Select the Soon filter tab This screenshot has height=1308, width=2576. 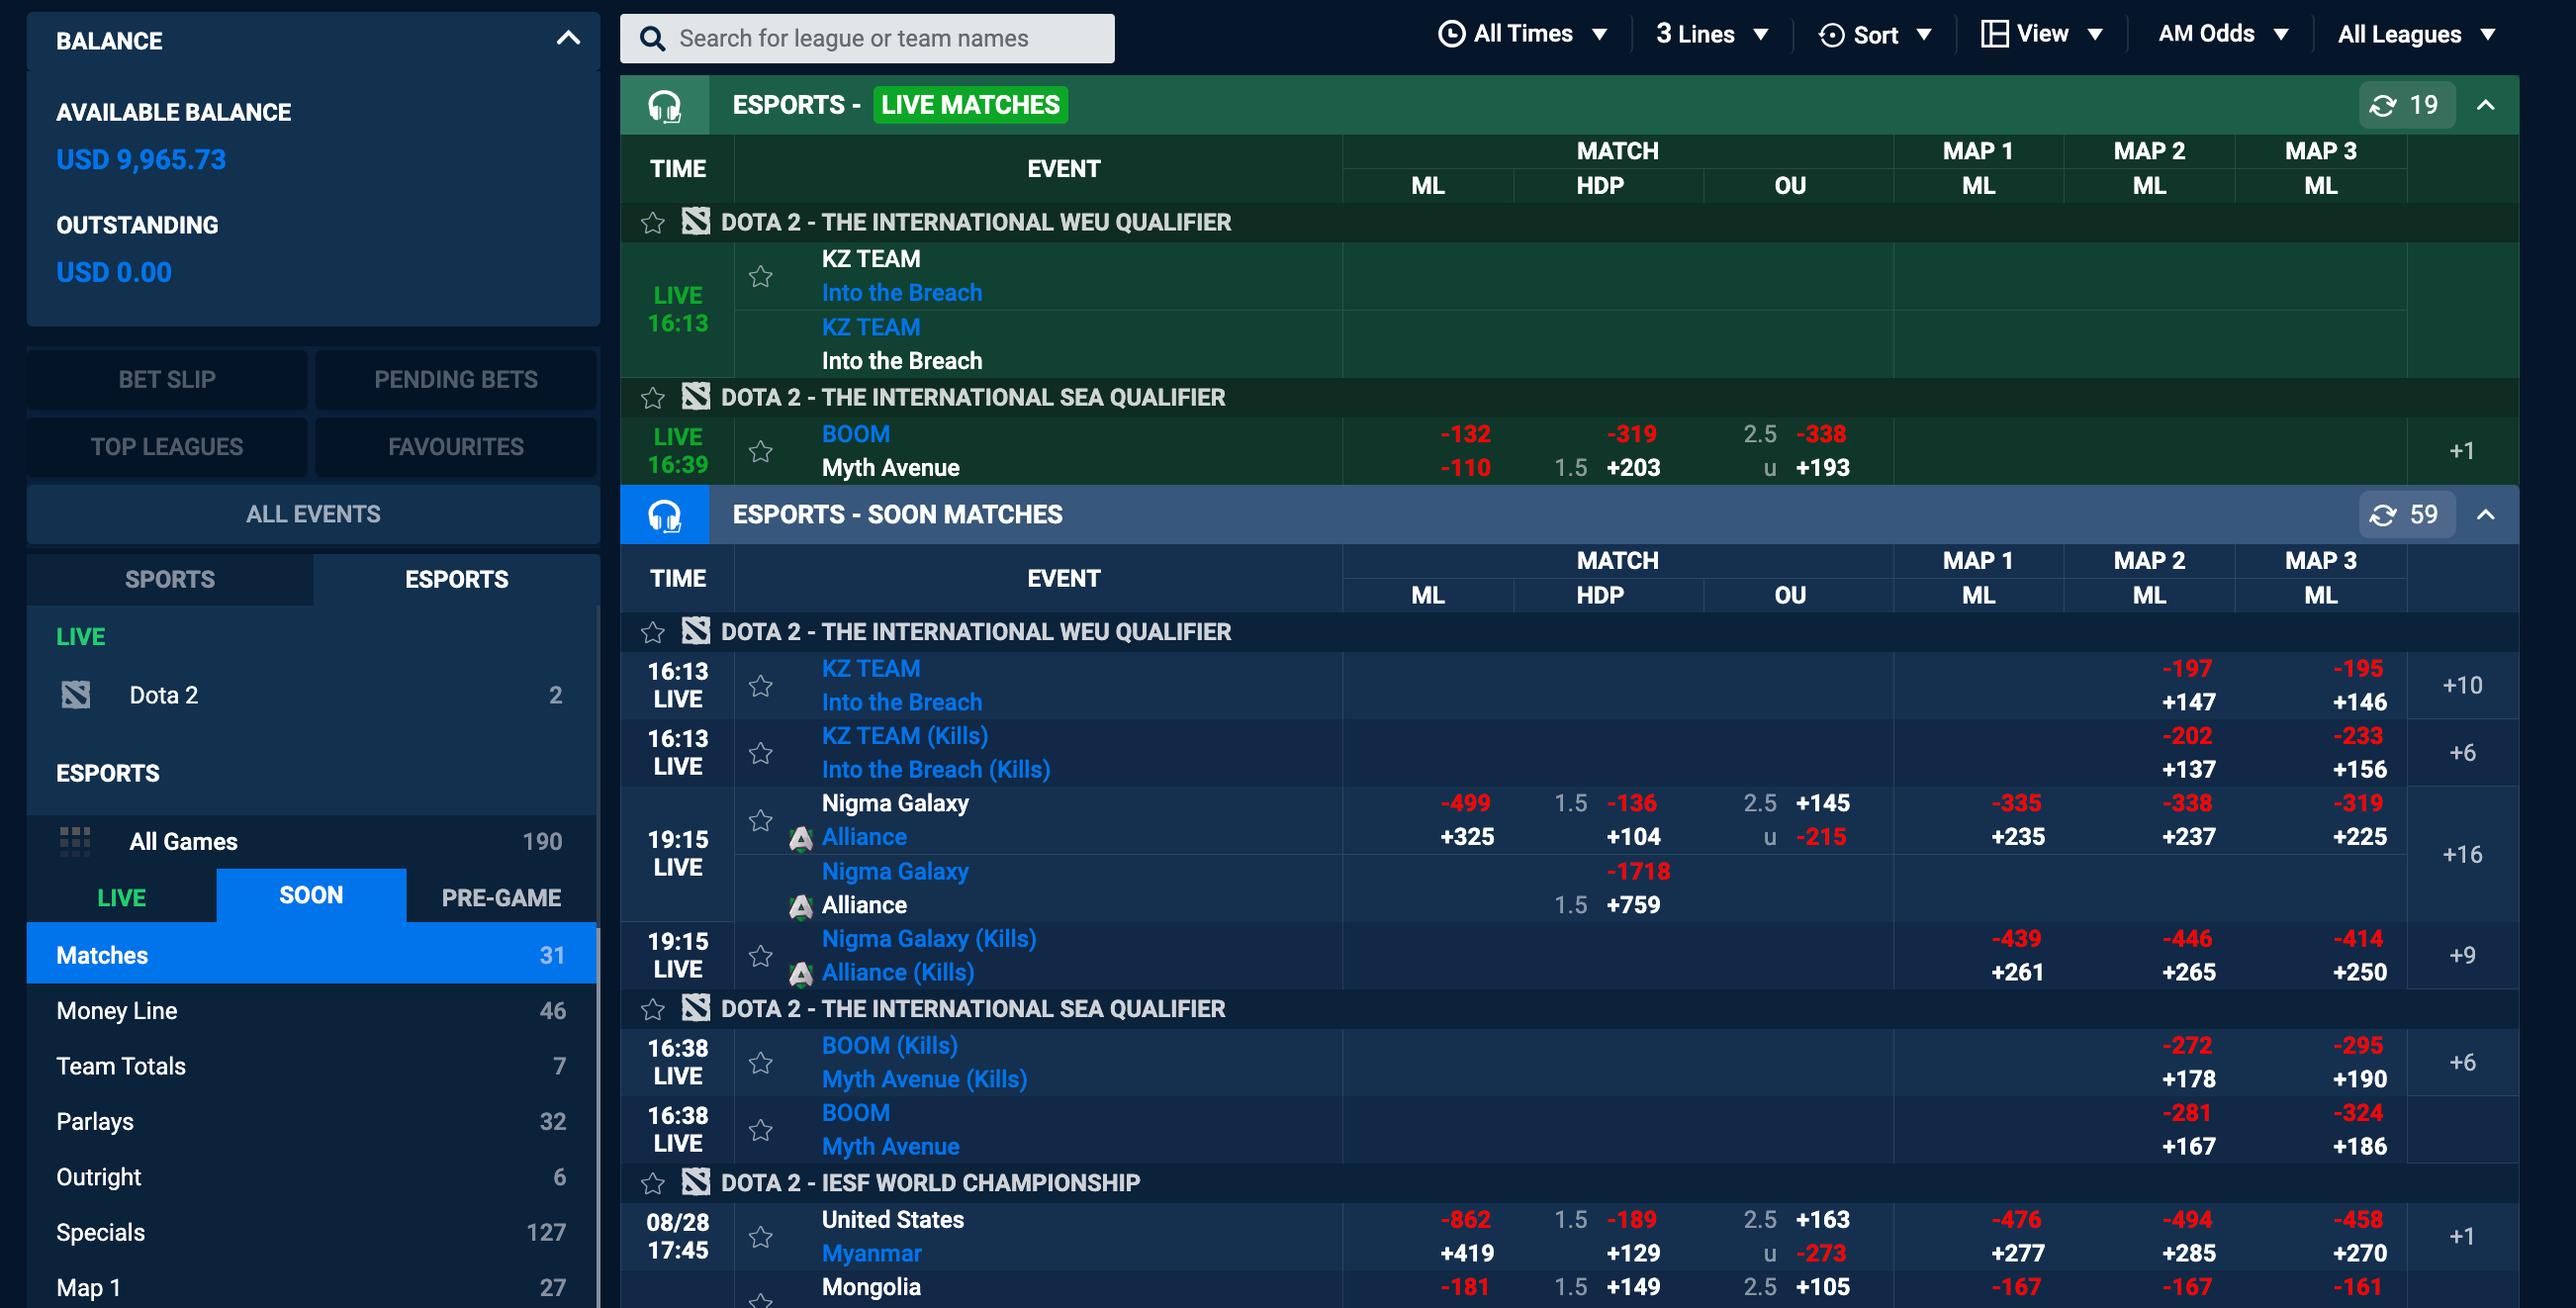click(x=311, y=895)
